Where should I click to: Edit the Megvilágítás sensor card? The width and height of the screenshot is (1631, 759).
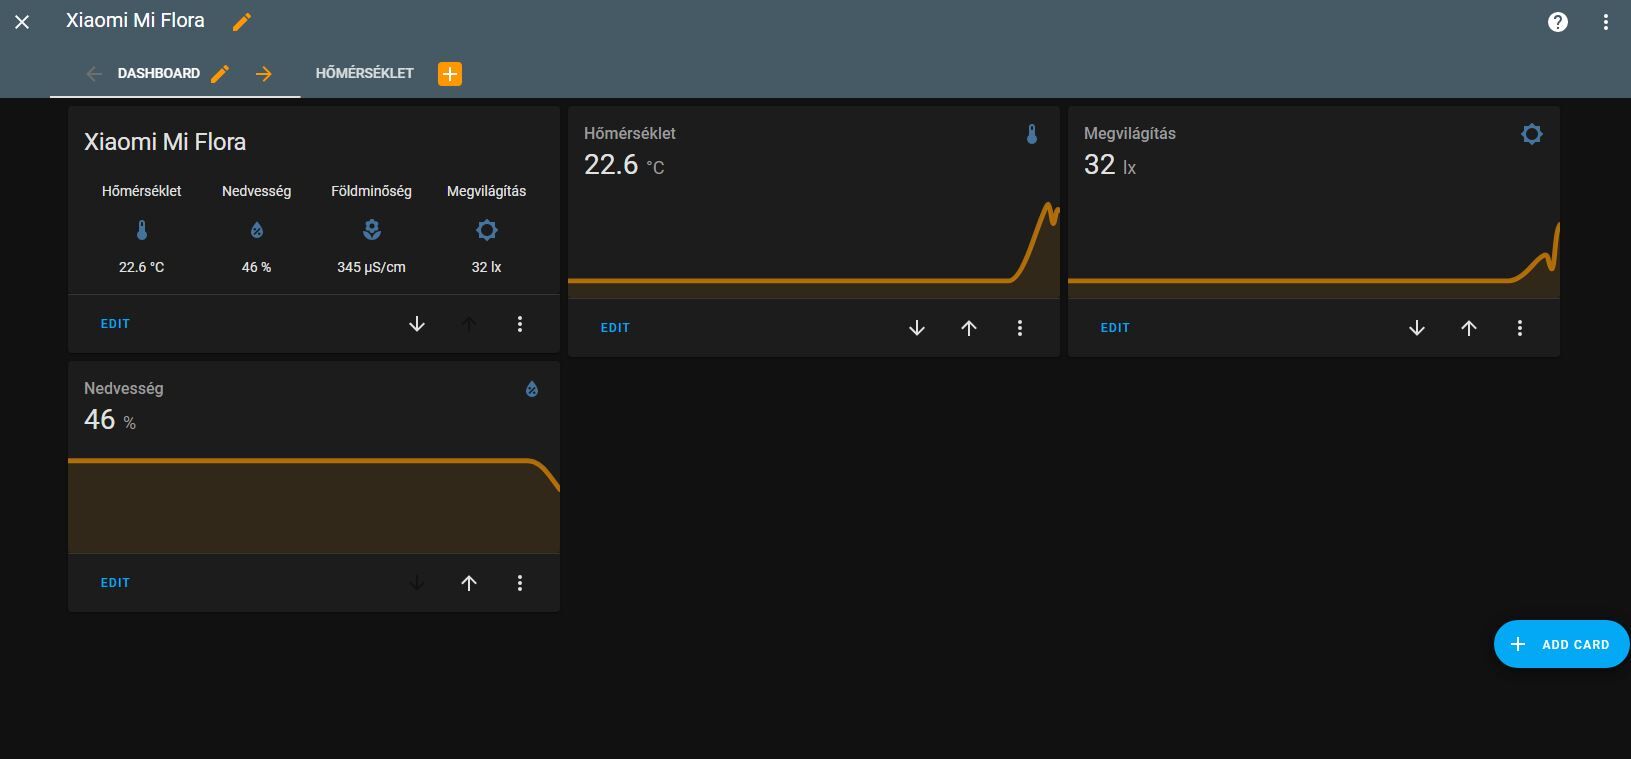pyautogui.click(x=1115, y=328)
